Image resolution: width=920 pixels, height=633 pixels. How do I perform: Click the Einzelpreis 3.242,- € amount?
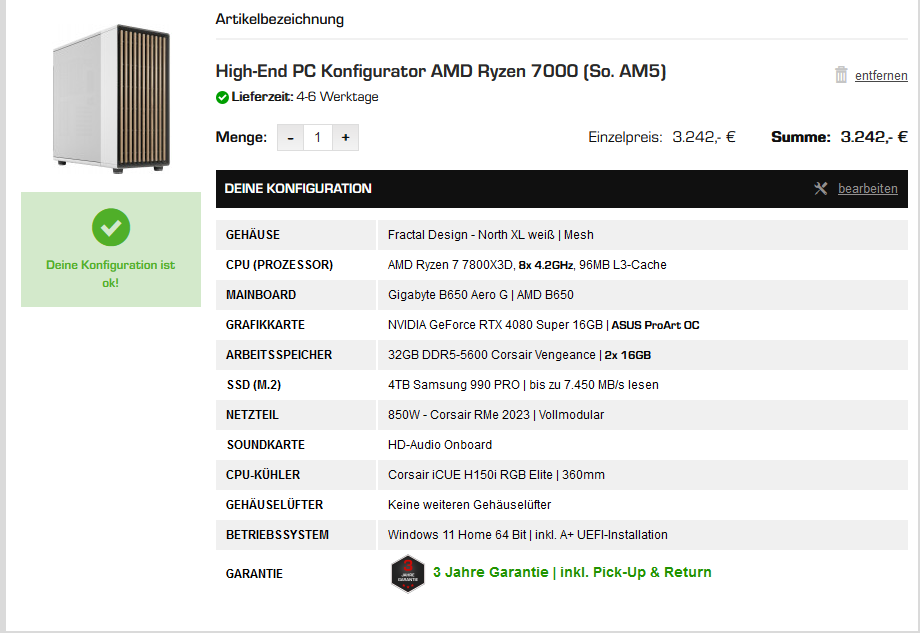tap(703, 137)
